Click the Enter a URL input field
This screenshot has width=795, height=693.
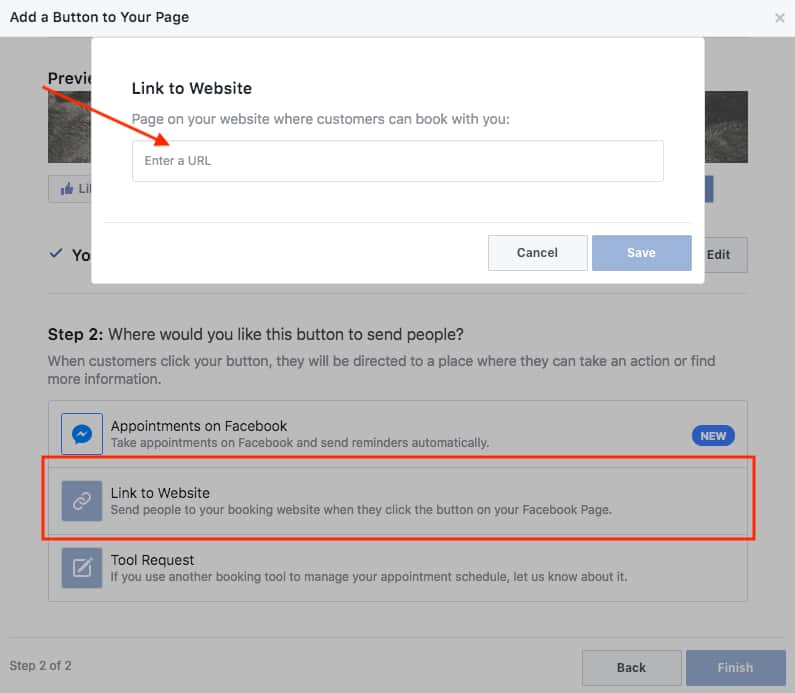pos(398,161)
